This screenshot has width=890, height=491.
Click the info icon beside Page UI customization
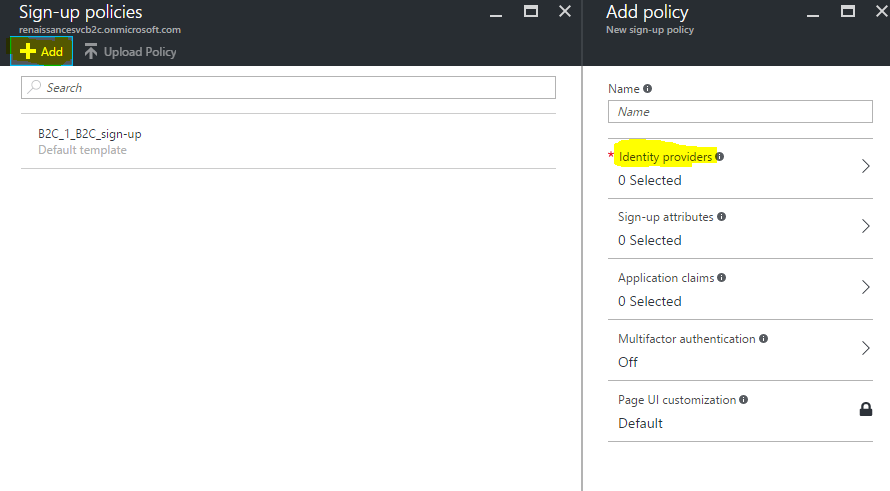click(x=744, y=400)
